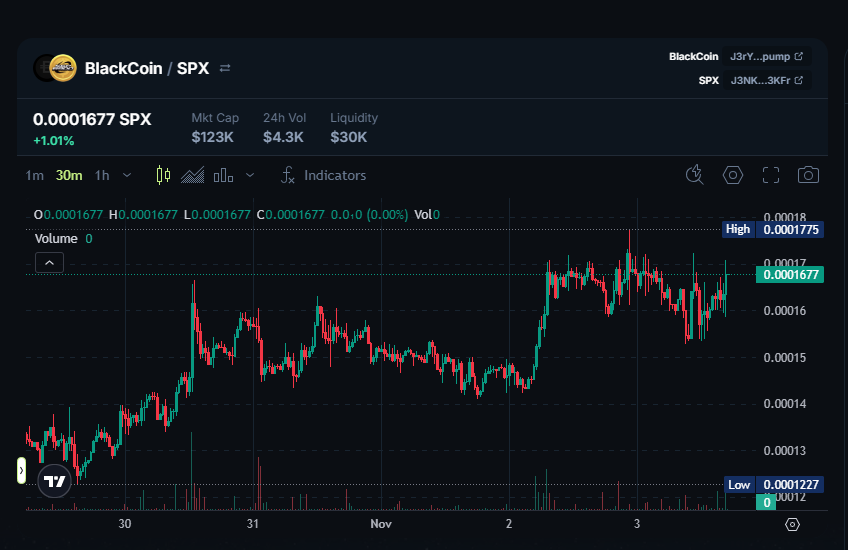848x550 pixels.
Task: Click the Mkt Cap $123K value
Action: [213, 137]
